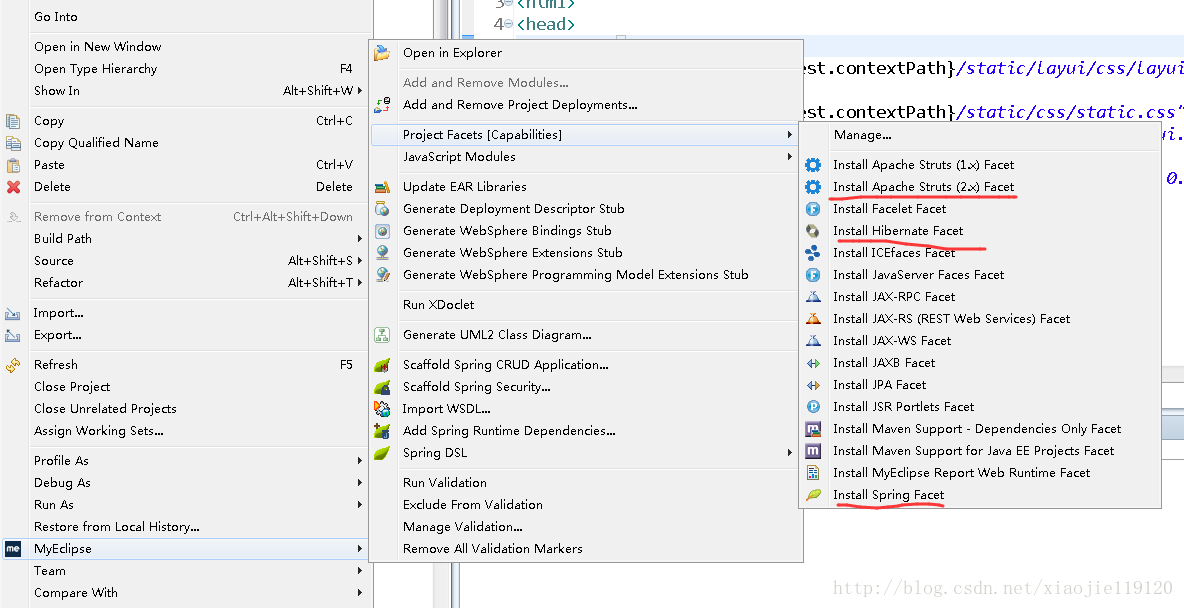The height and width of the screenshot is (608, 1184).
Task: Select Install Apache Struts (2.x) Facet
Action: [923, 187]
